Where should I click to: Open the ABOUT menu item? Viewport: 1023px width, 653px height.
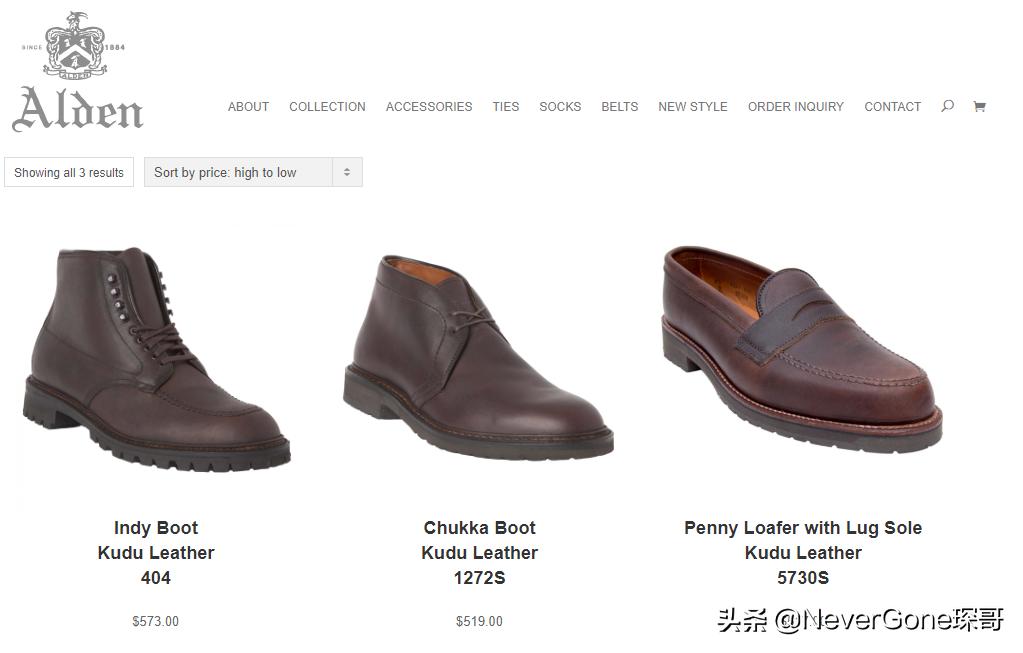(x=248, y=107)
